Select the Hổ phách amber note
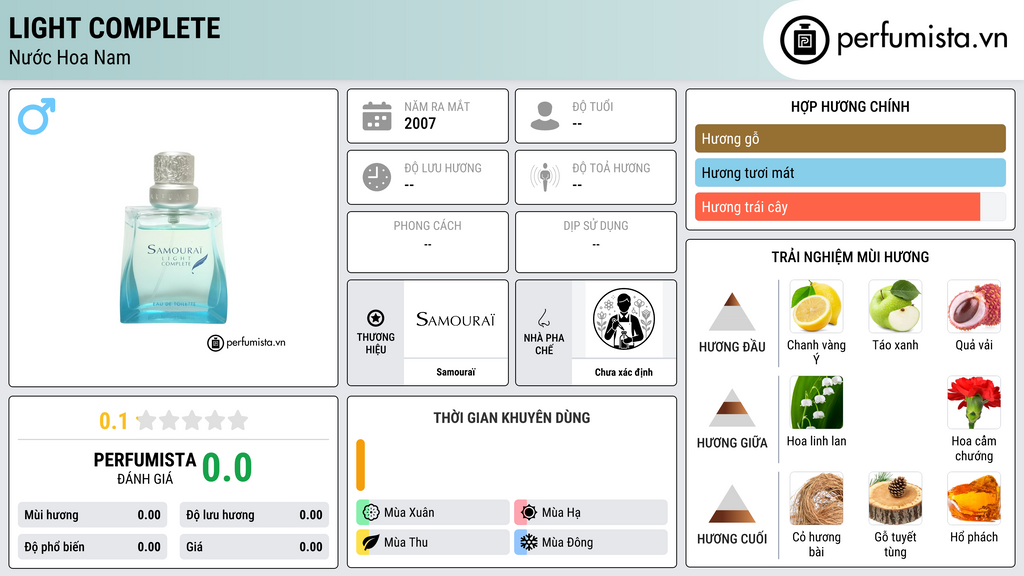1024x576 pixels. pos(974,498)
